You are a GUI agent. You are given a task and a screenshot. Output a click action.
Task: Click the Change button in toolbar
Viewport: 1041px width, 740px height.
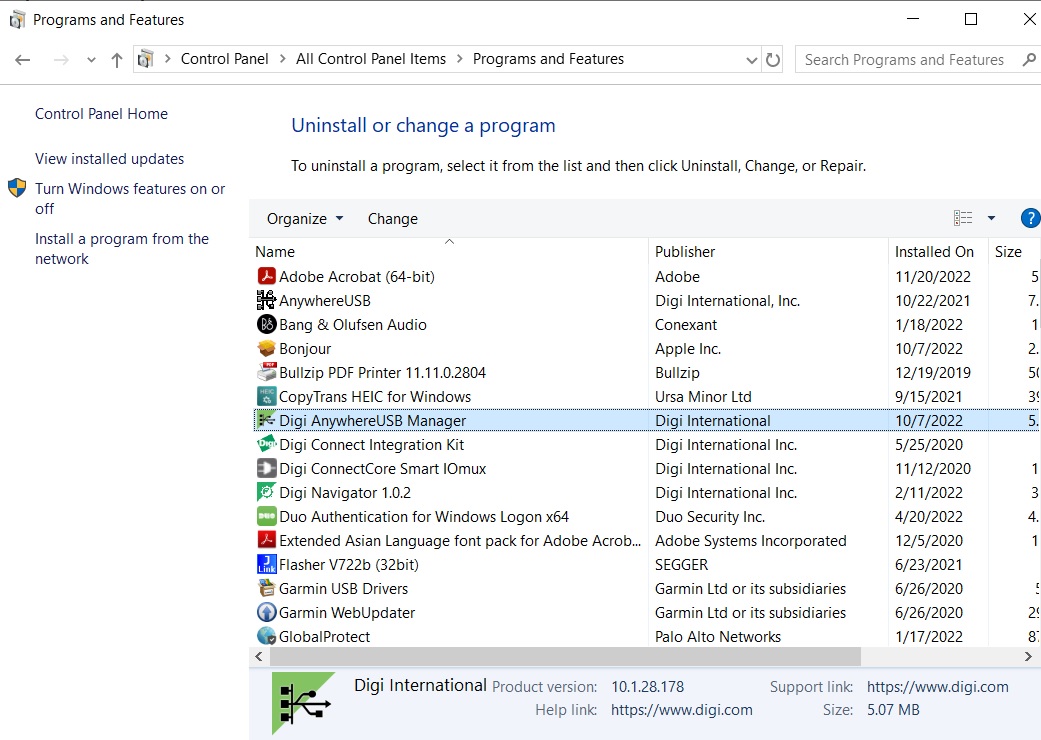click(393, 218)
